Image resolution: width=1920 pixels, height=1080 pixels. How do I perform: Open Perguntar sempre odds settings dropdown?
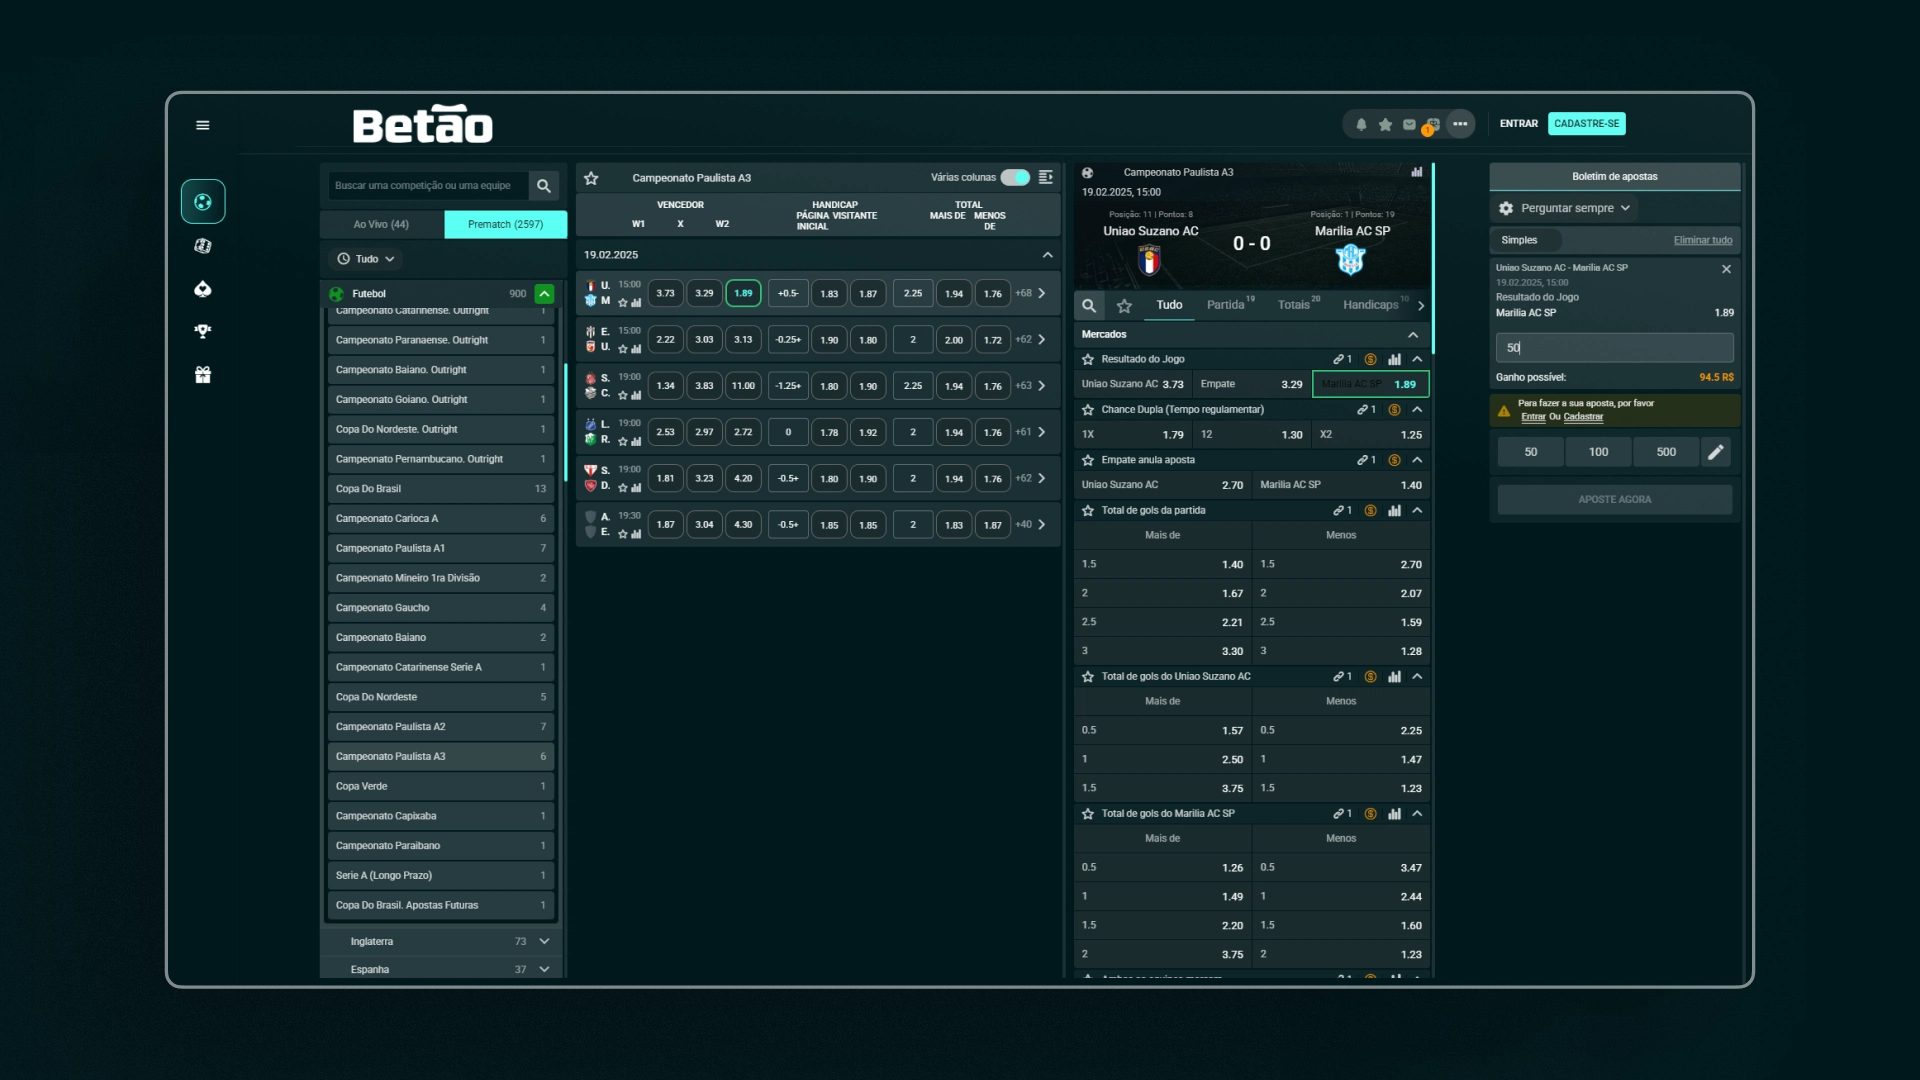tap(1566, 208)
